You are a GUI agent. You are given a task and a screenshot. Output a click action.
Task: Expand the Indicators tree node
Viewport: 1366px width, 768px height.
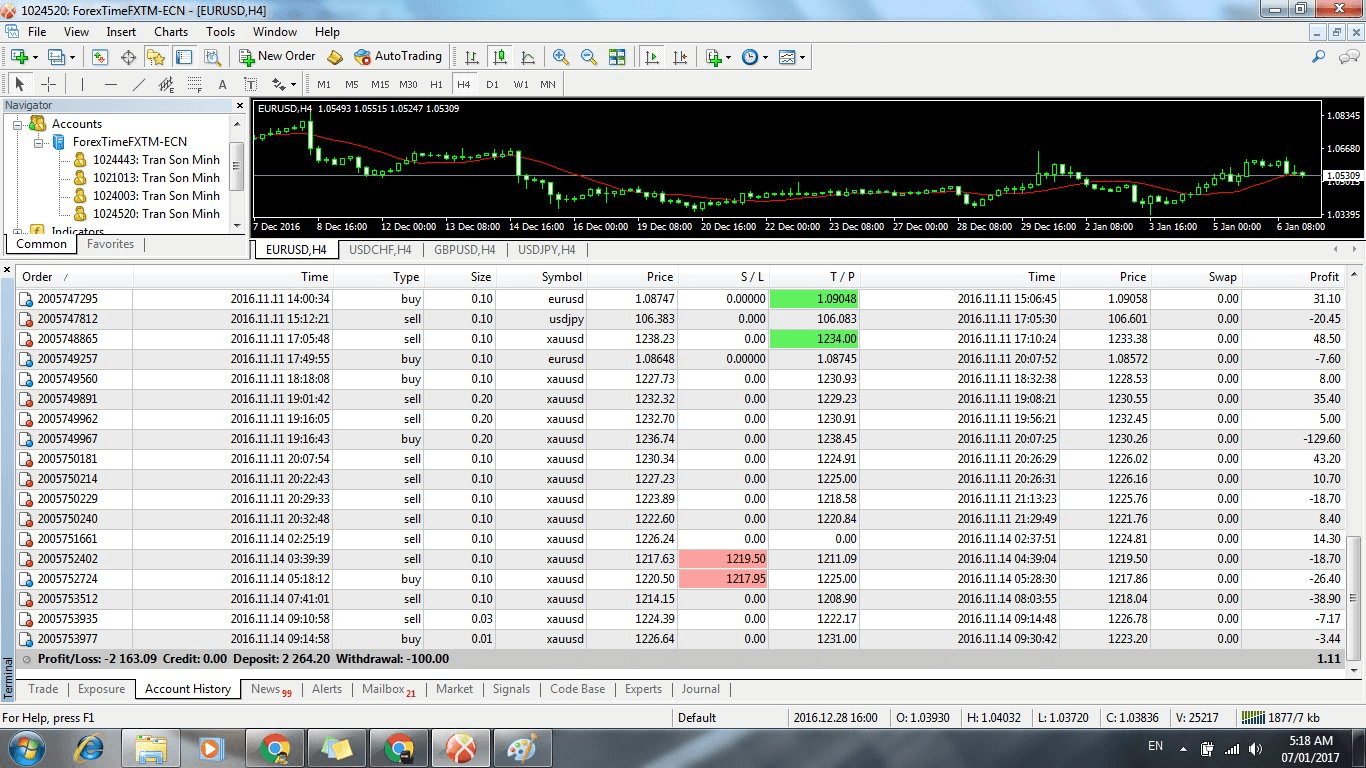[x=17, y=231]
